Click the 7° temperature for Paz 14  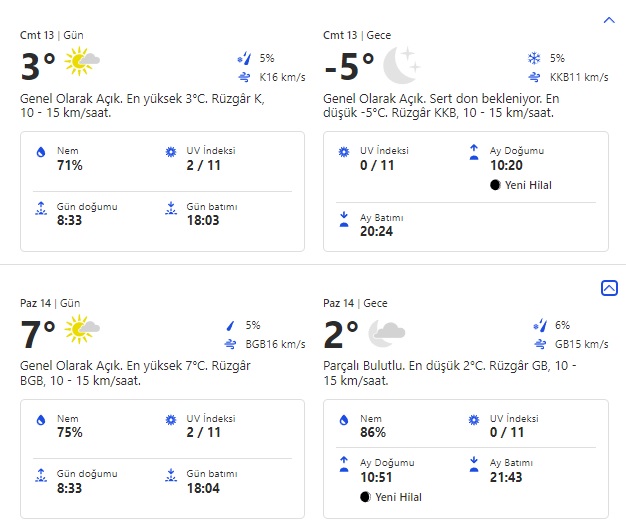[x=38, y=334]
